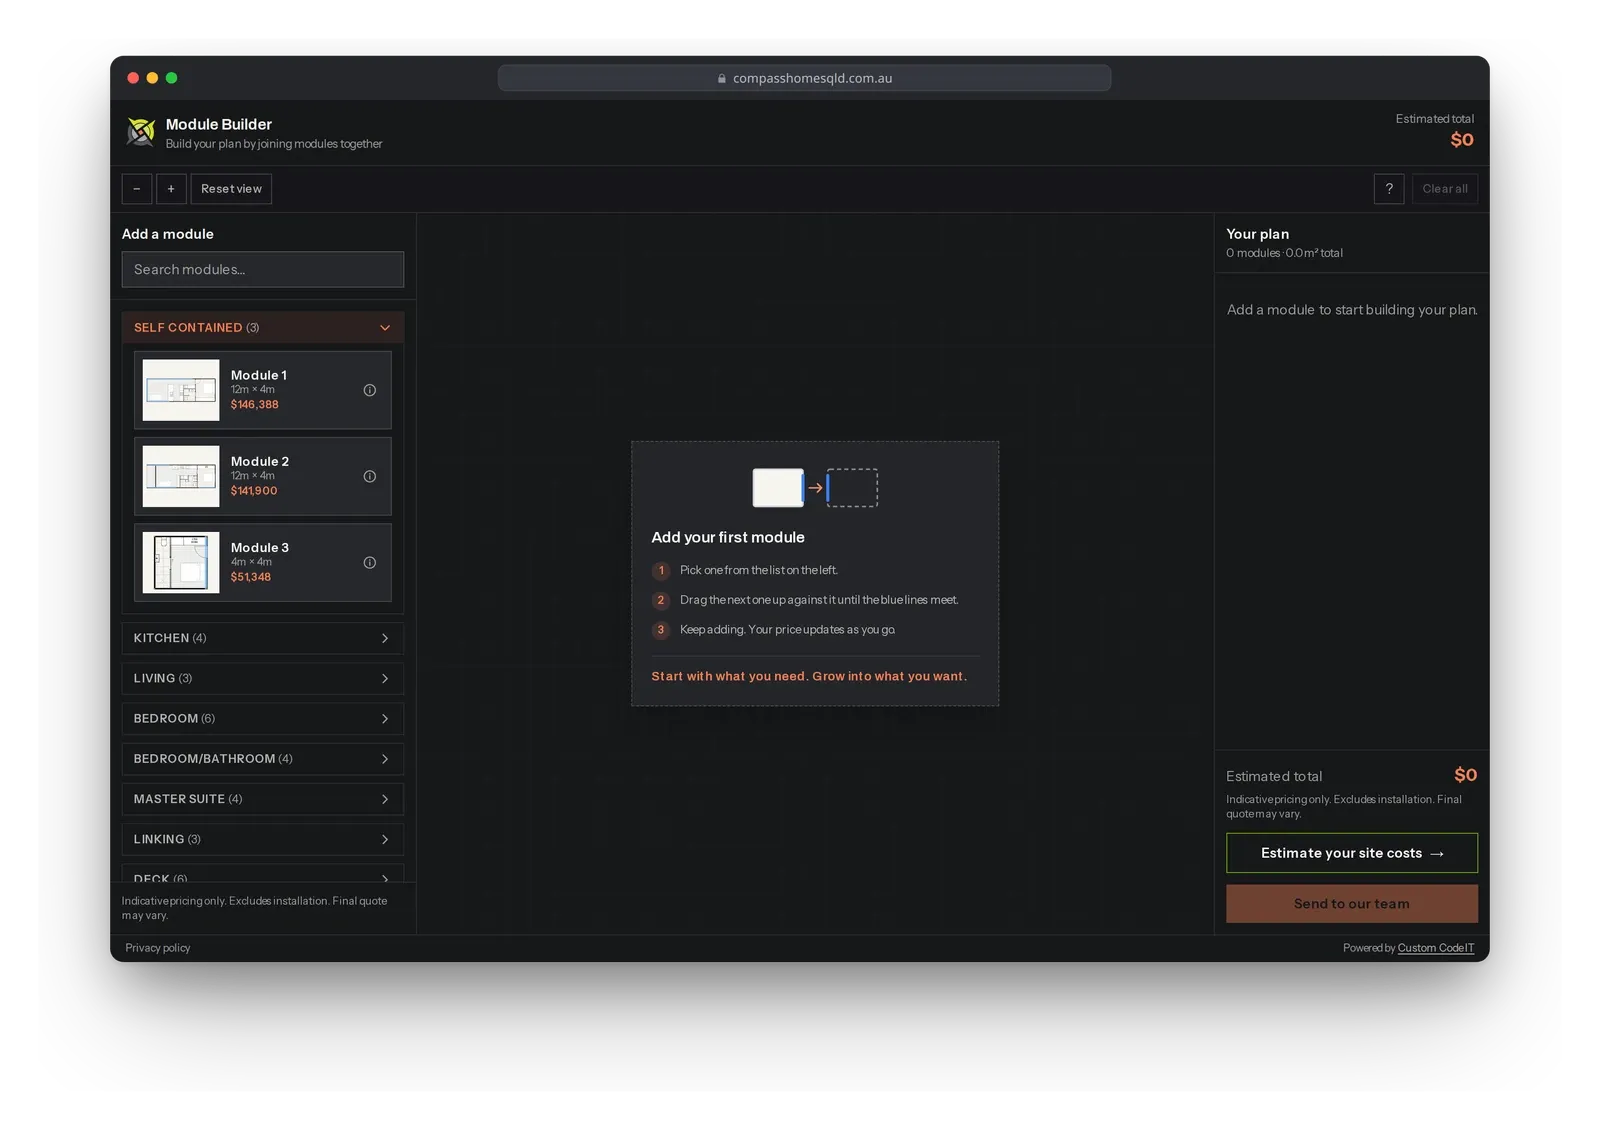
Task: Zoom in with the plus button
Action: click(x=171, y=189)
